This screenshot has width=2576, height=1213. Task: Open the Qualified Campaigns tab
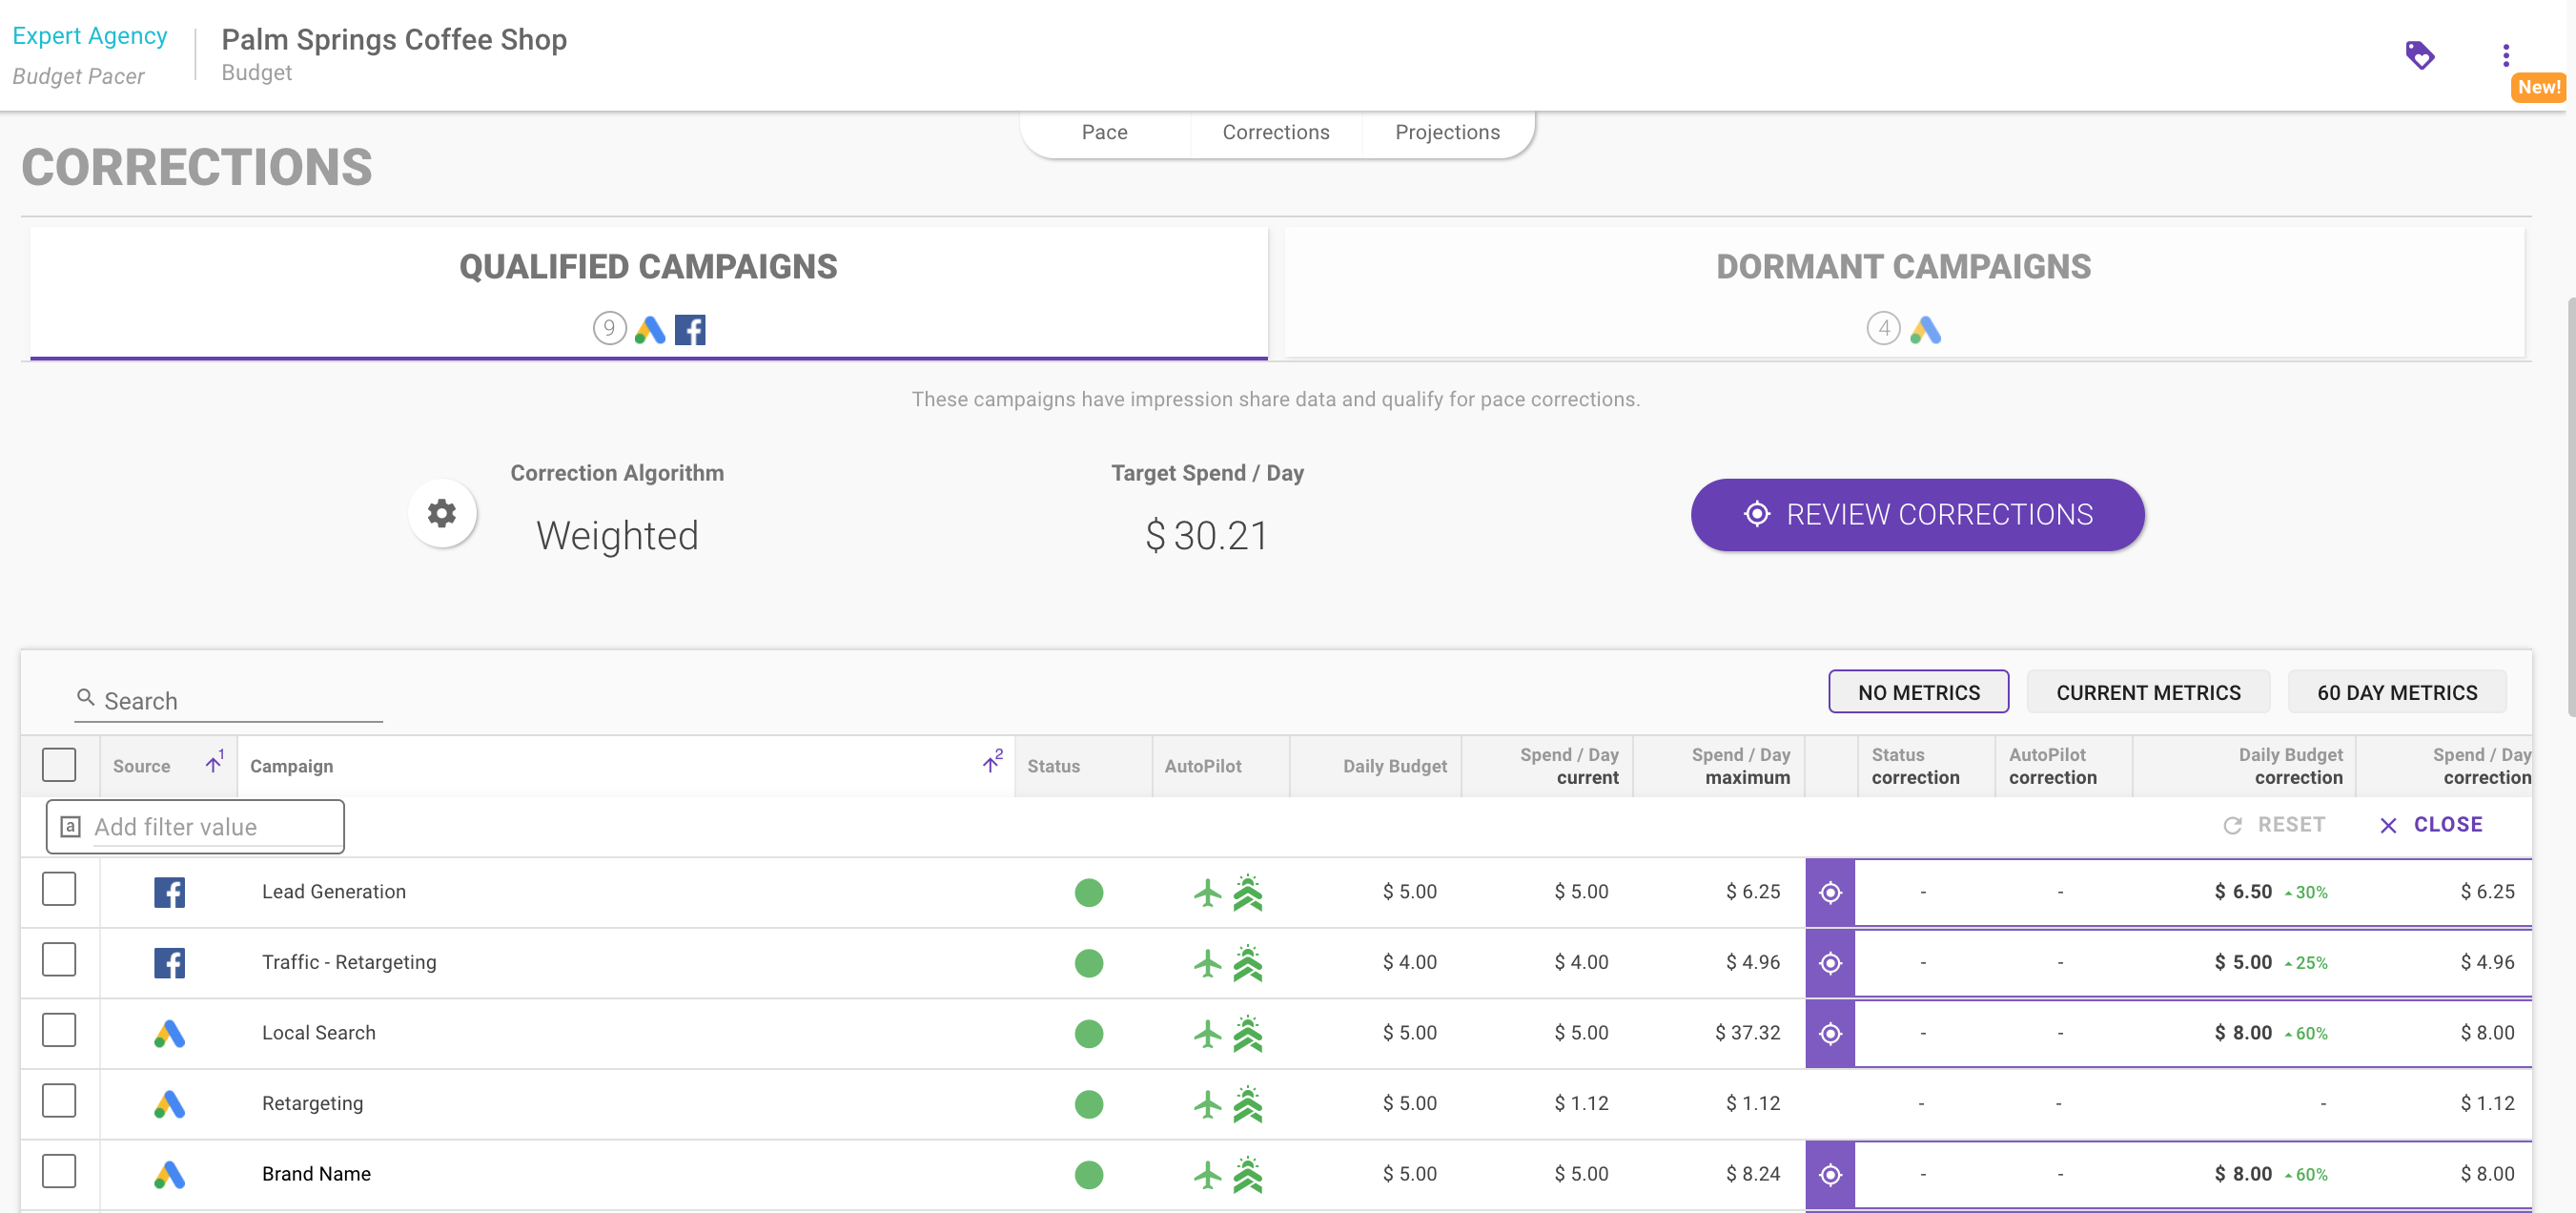tap(649, 293)
